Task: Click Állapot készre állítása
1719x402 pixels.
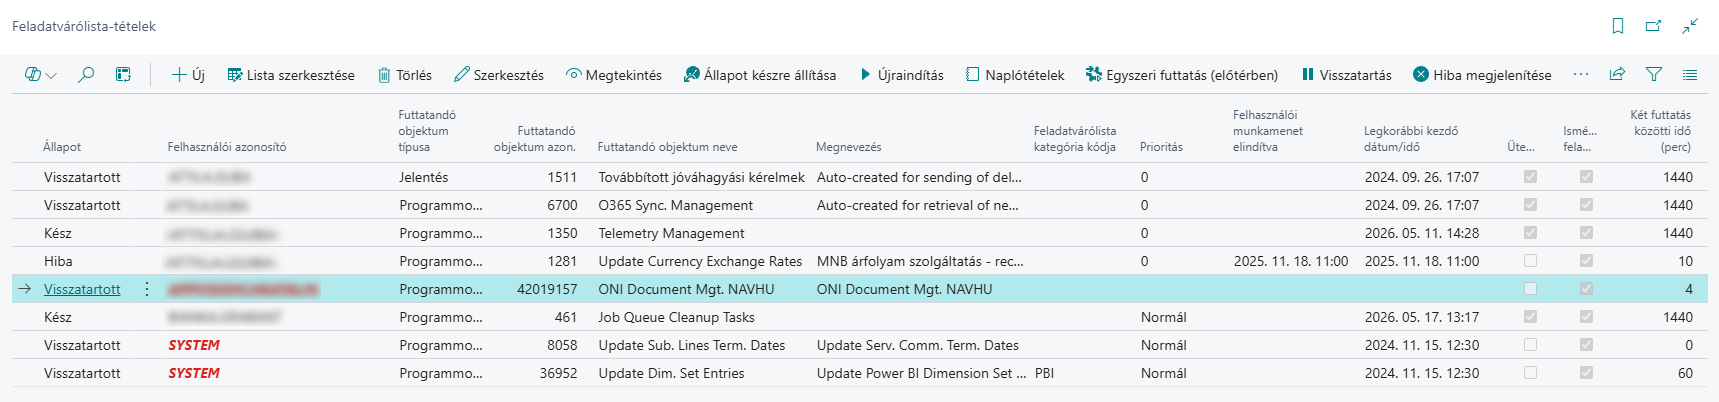Action: [x=760, y=75]
